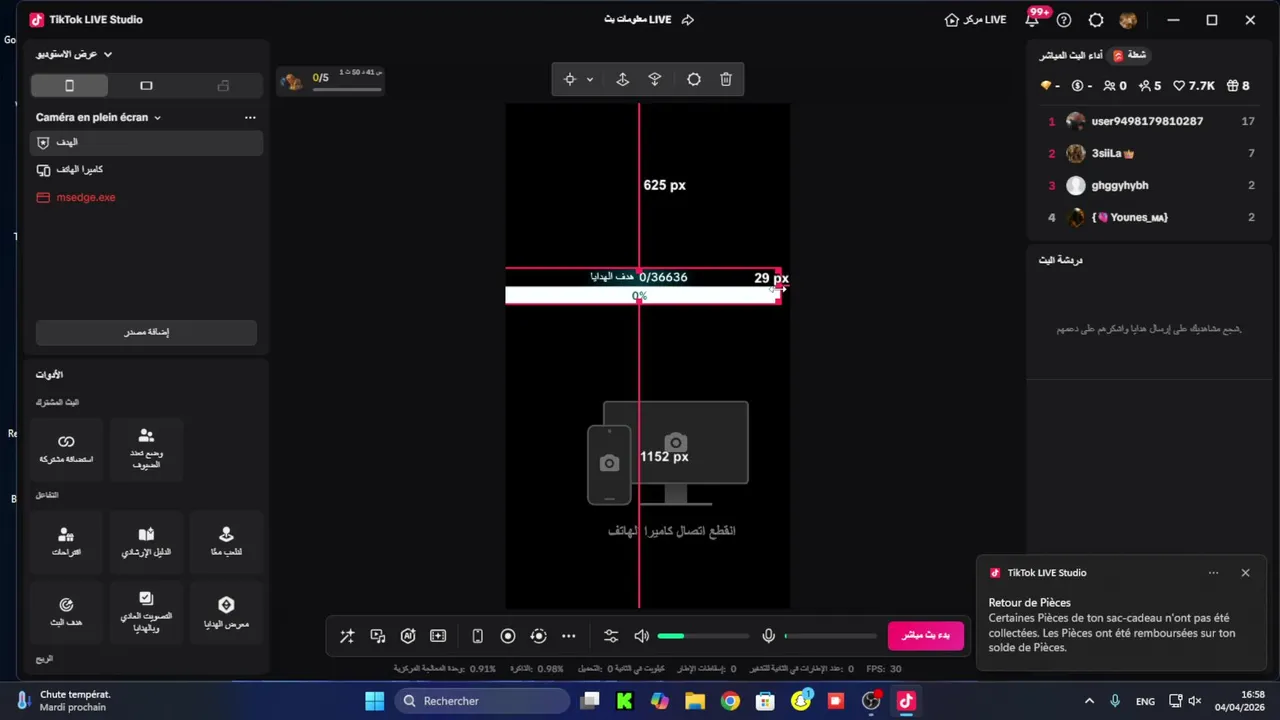This screenshot has height=720, width=1280.
Task: Click the 0/5 mission progress widget
Action: click(x=332, y=80)
